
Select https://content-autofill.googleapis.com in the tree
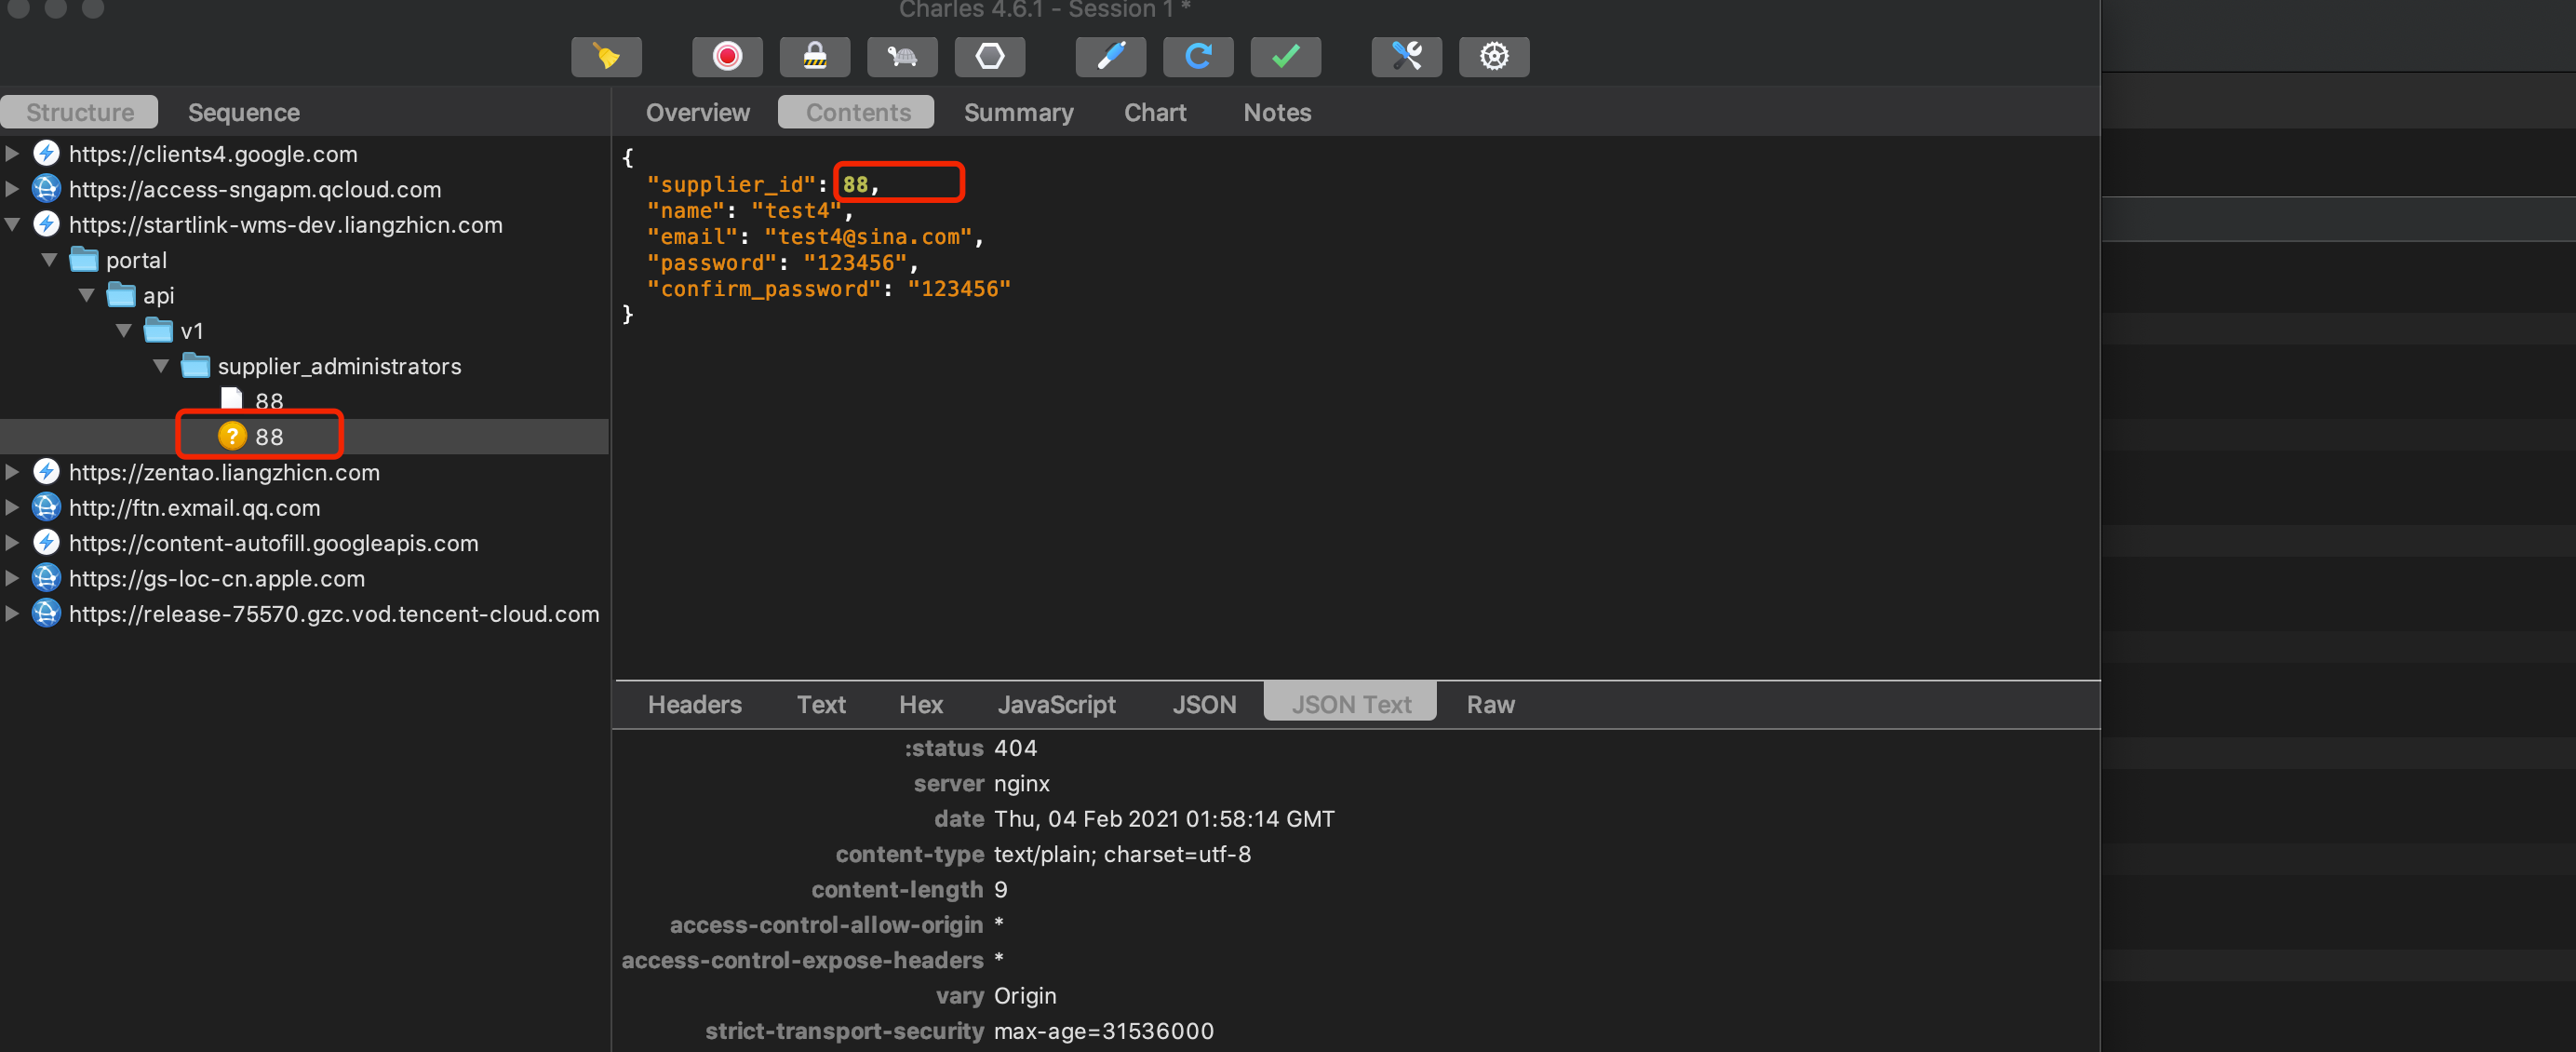click(273, 543)
